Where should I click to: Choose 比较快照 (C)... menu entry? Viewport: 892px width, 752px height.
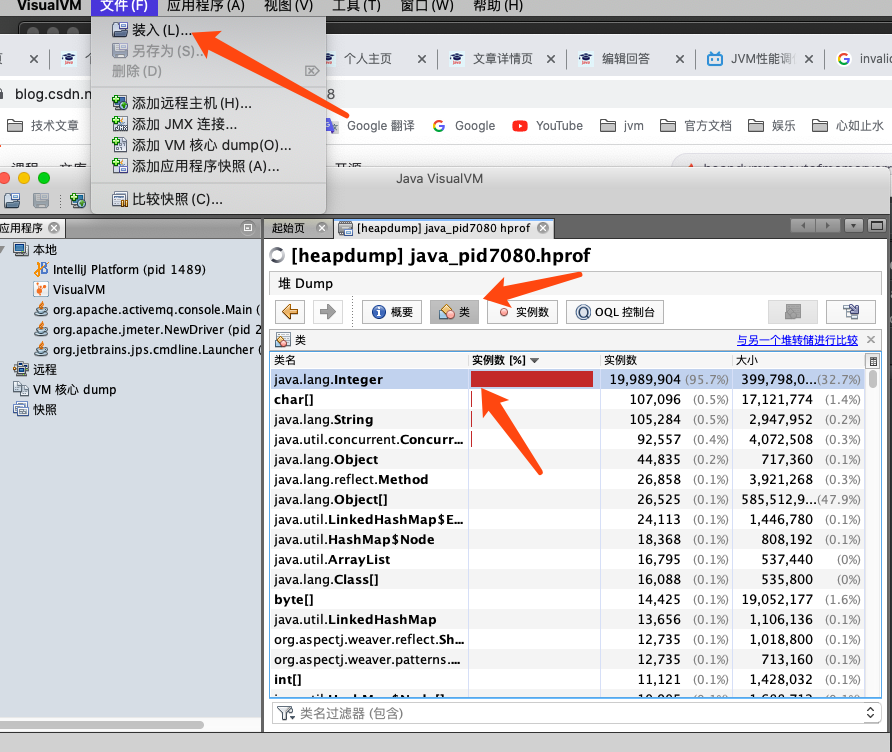click(208, 199)
